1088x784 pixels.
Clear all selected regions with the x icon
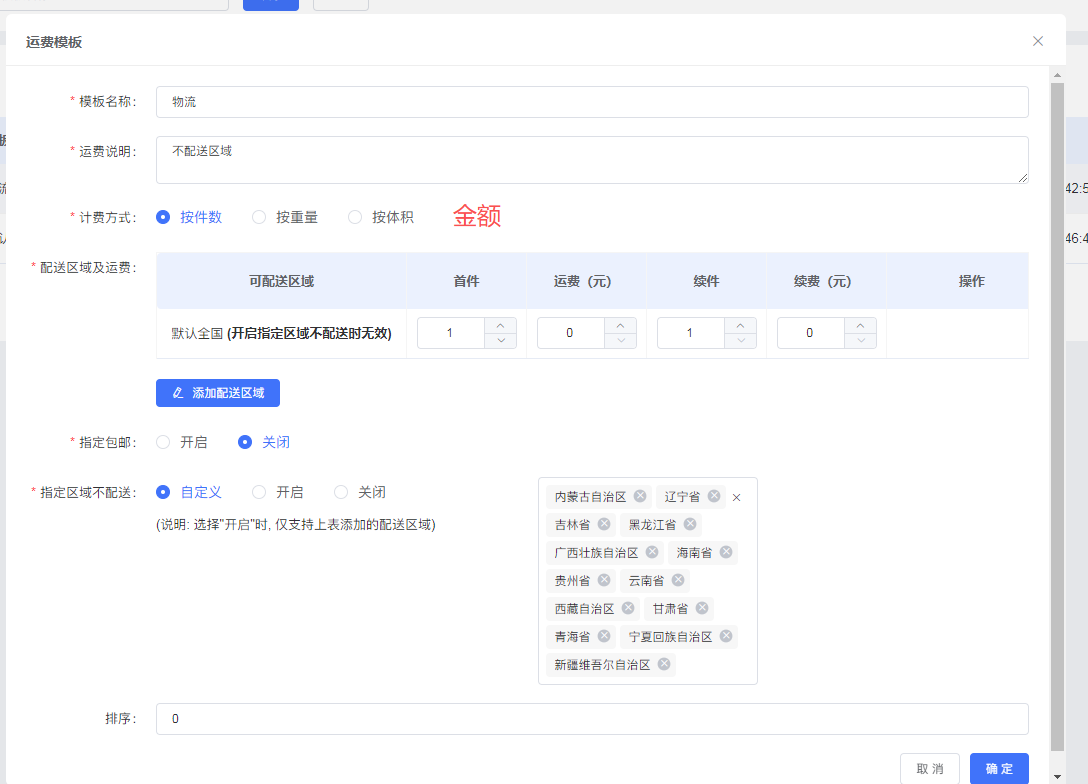tap(737, 497)
